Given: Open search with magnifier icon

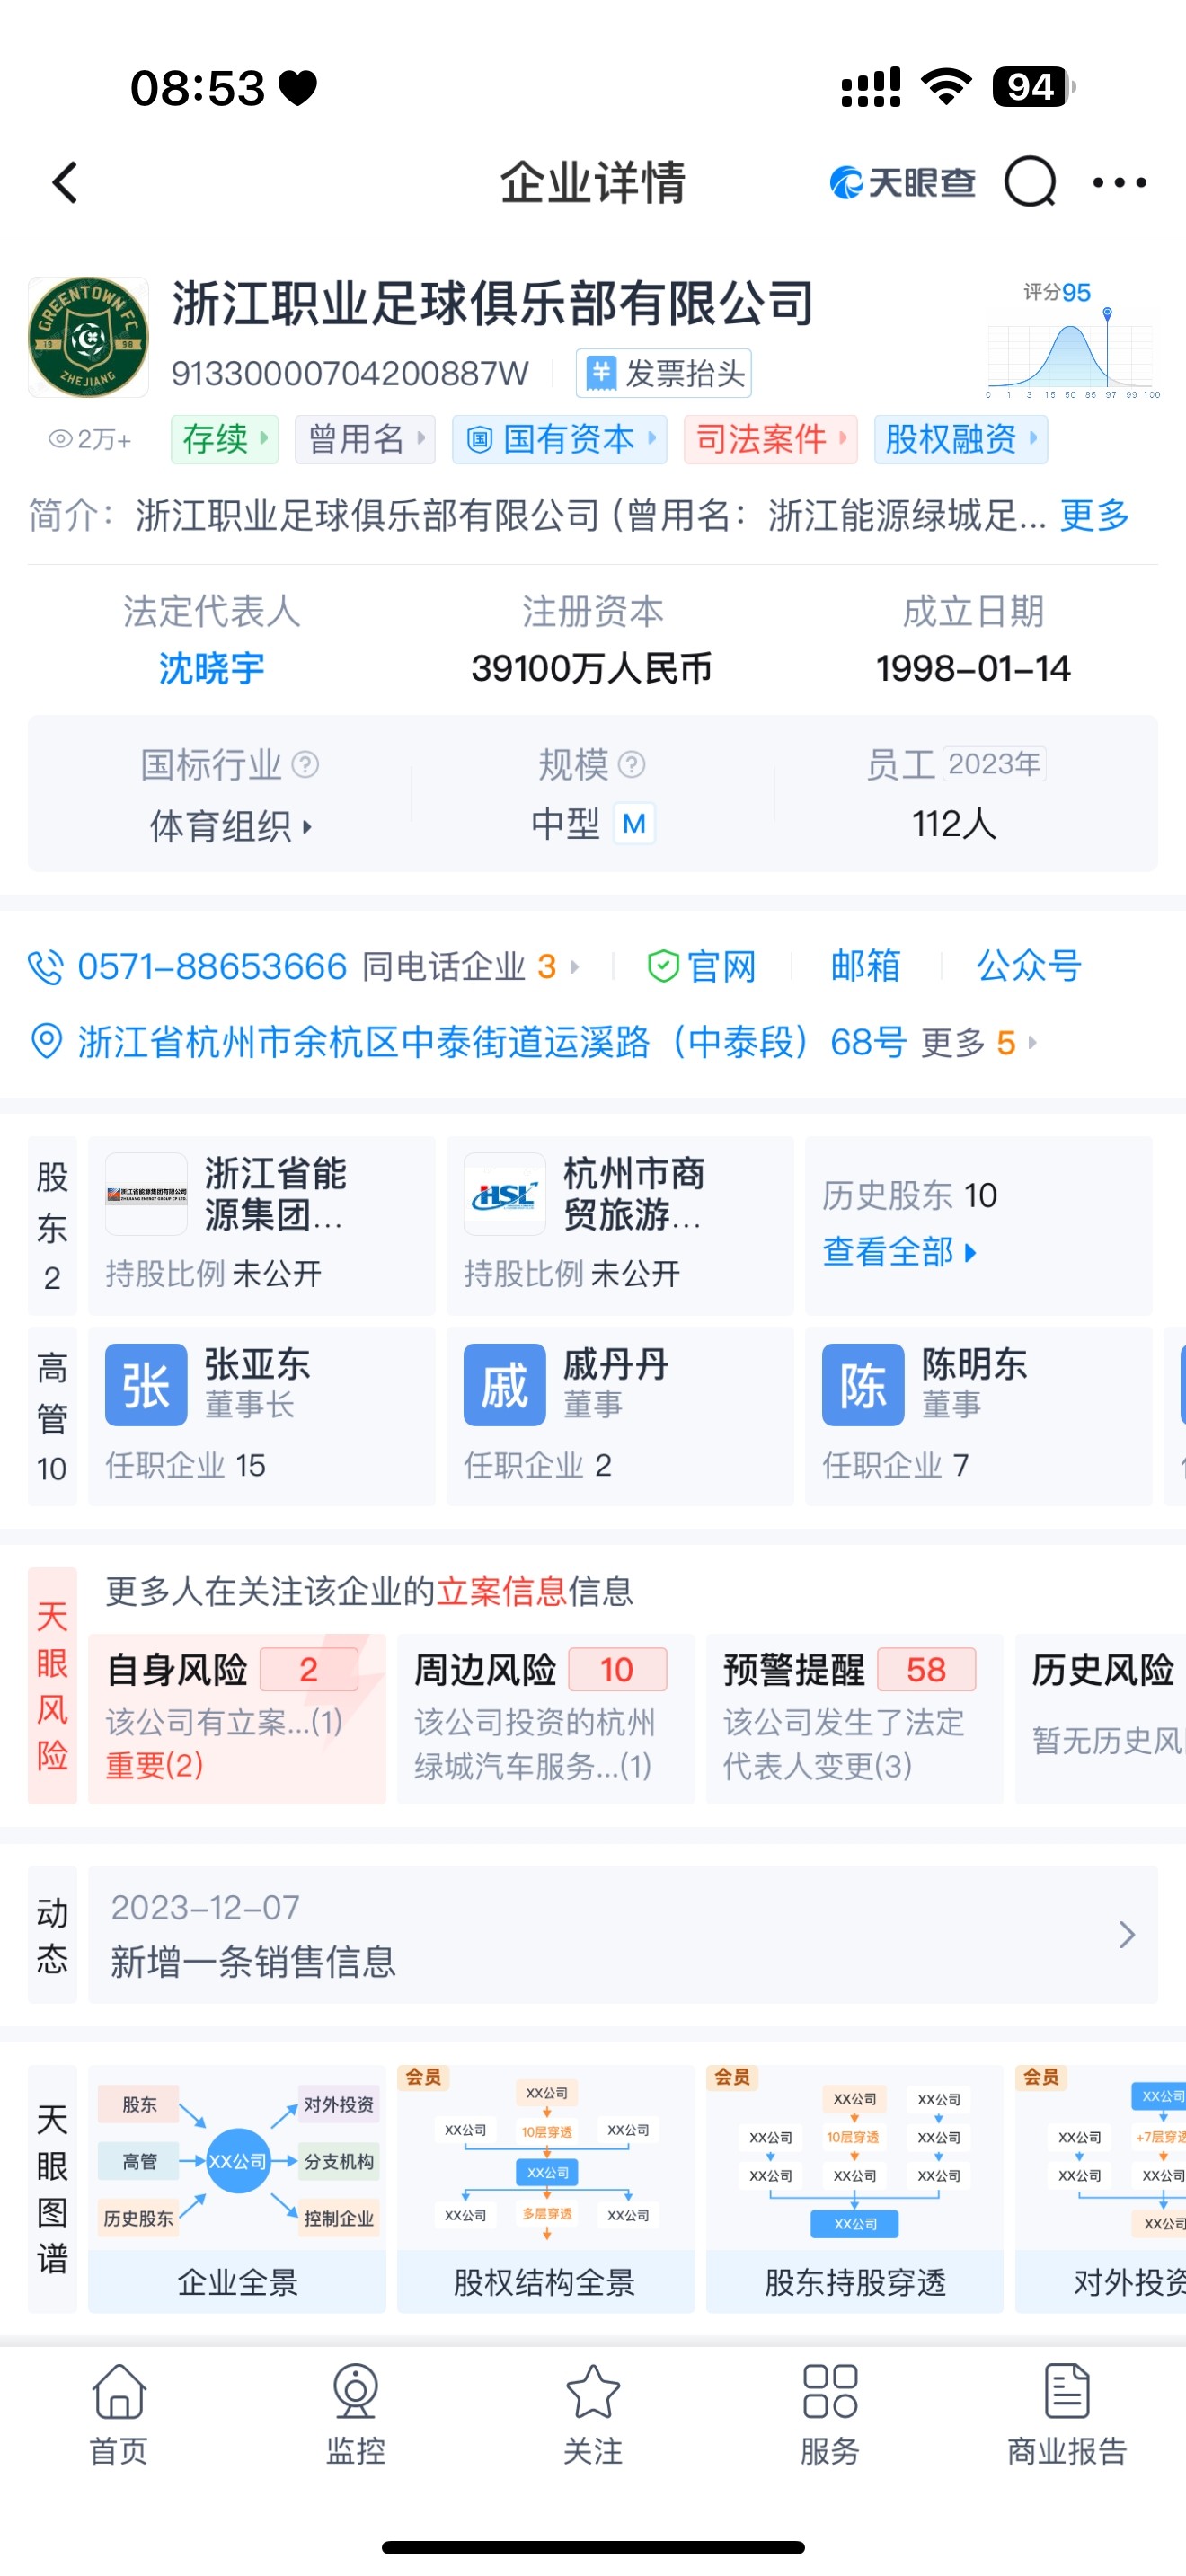Looking at the screenshot, I should (1029, 183).
